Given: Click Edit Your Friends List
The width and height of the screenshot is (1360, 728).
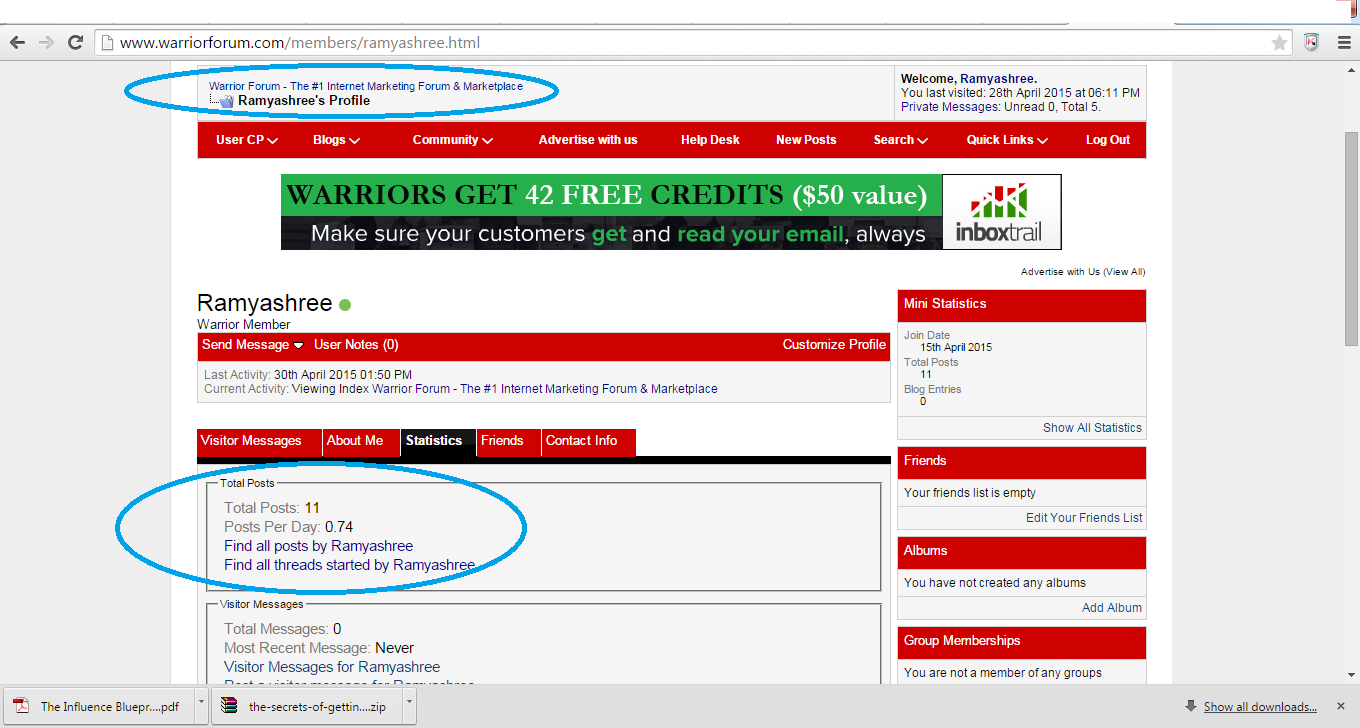Looking at the screenshot, I should [1084, 518].
